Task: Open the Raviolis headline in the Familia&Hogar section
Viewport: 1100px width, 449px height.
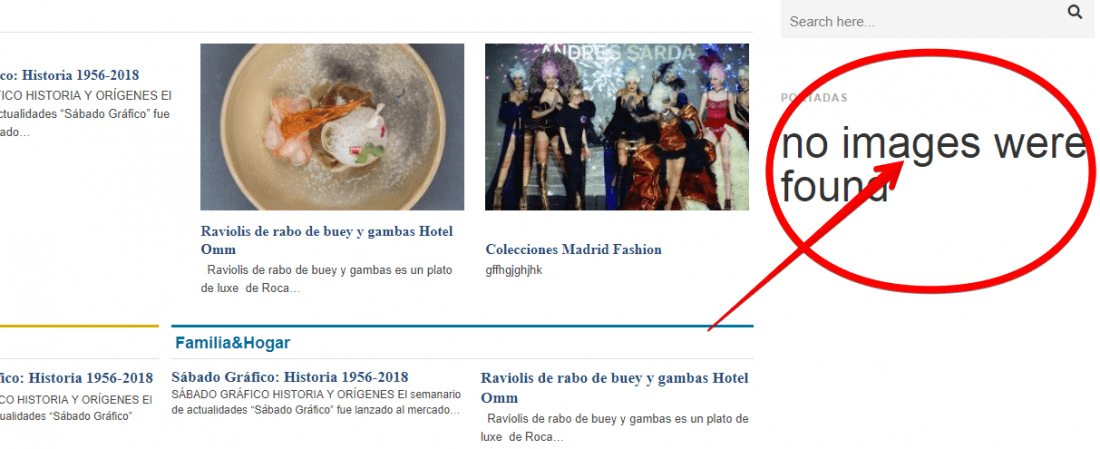Action: pyautogui.click(x=615, y=388)
